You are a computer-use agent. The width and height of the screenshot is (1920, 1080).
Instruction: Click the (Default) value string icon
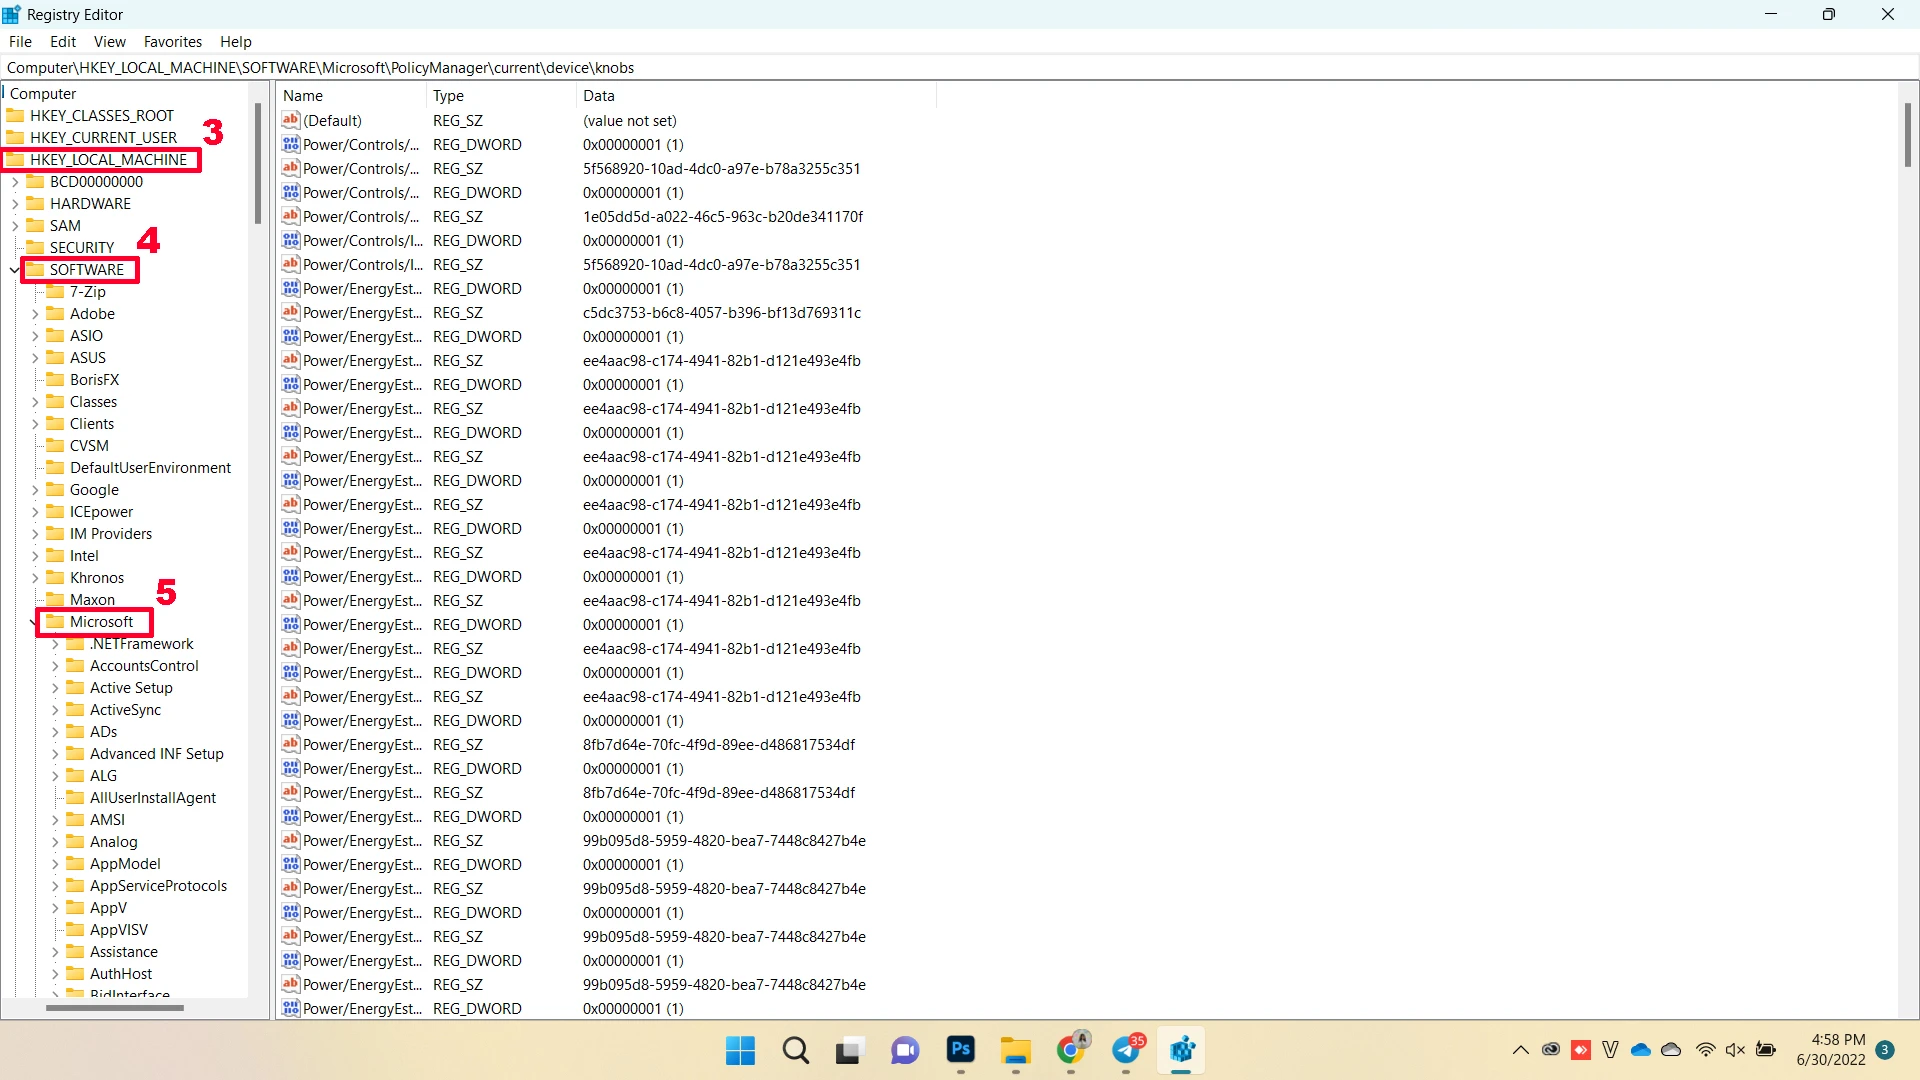(291, 120)
